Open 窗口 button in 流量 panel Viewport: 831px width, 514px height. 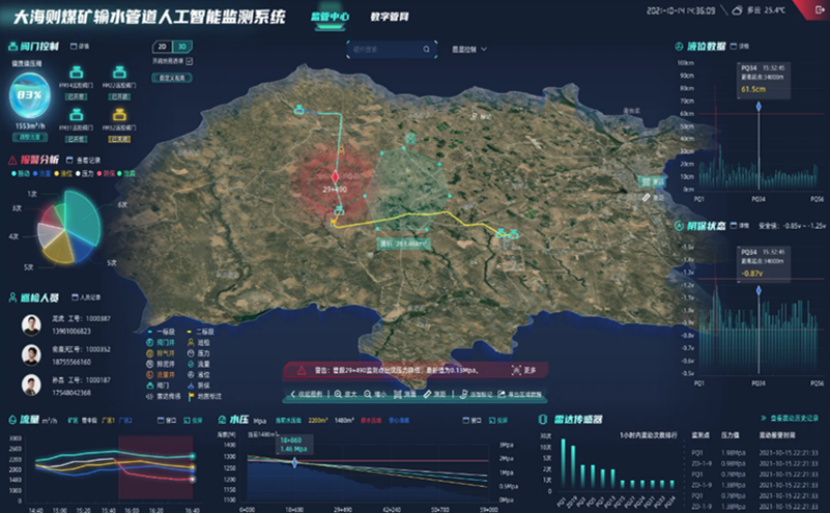click(x=166, y=420)
